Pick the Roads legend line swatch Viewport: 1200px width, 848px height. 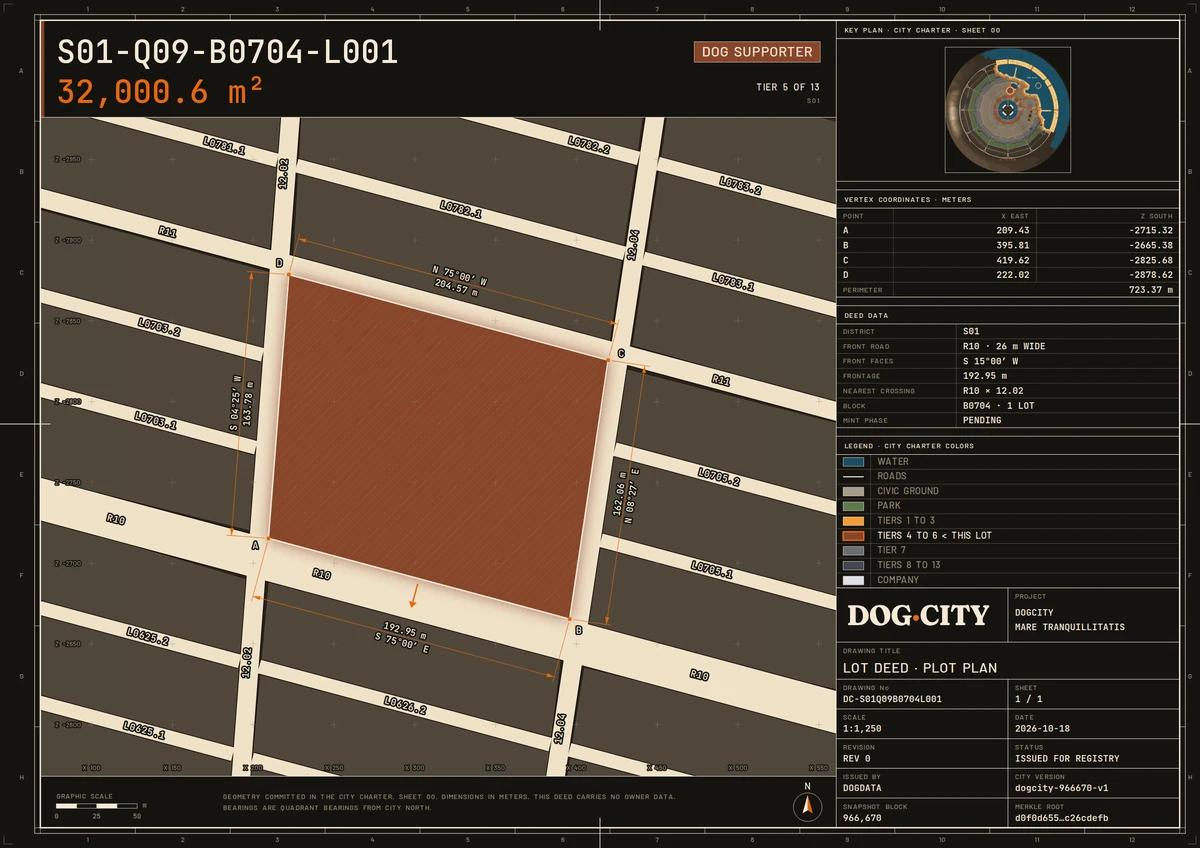click(853, 477)
